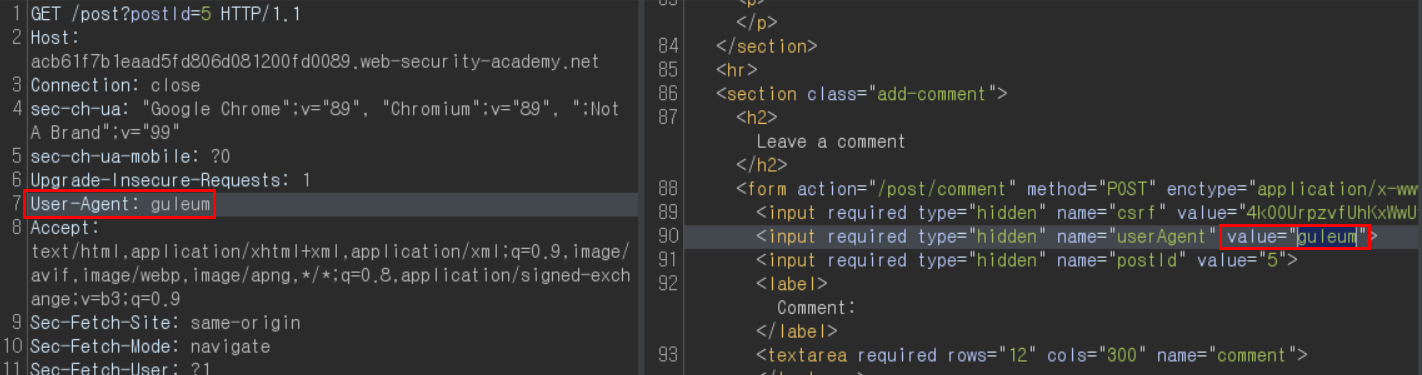
Task: Click the closing </h2> tag
Action: (x=762, y=165)
